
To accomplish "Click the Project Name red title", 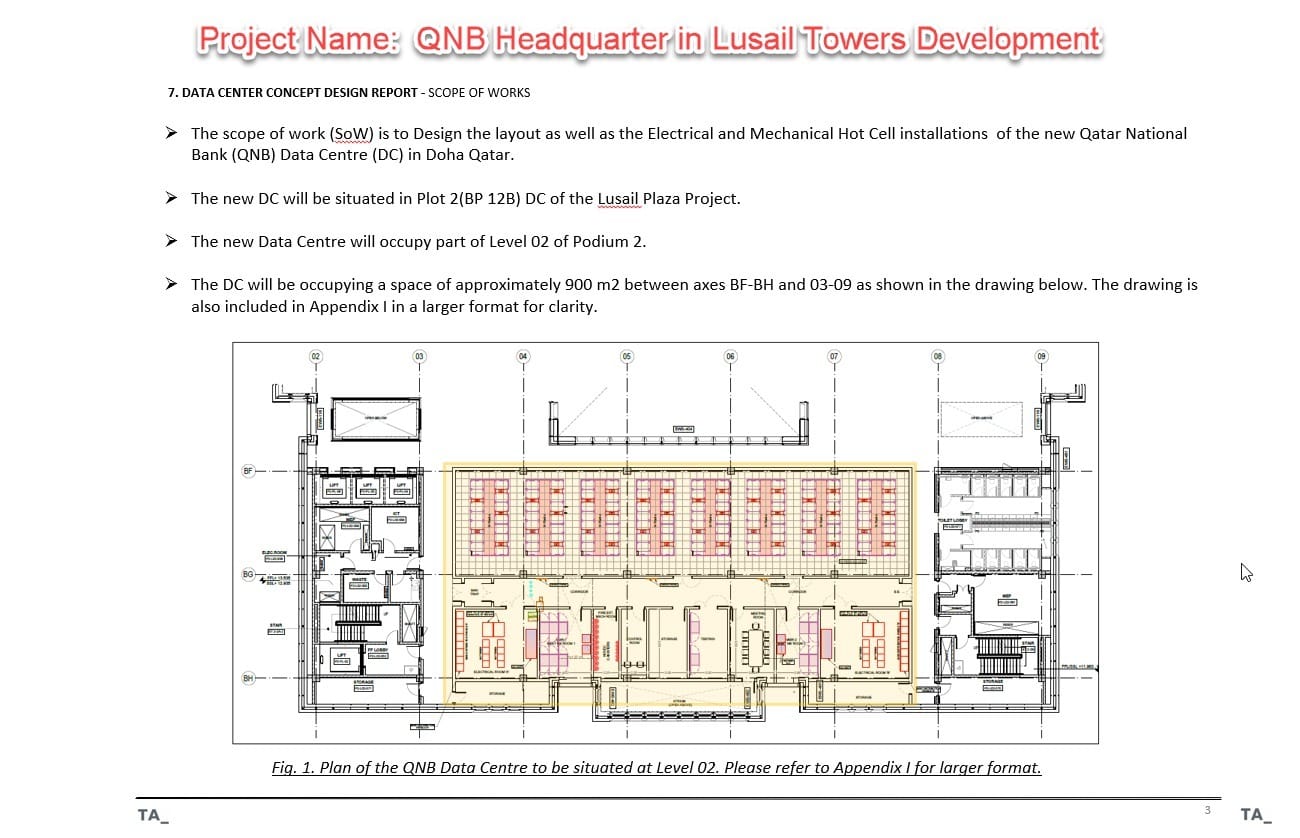I will [649, 39].
